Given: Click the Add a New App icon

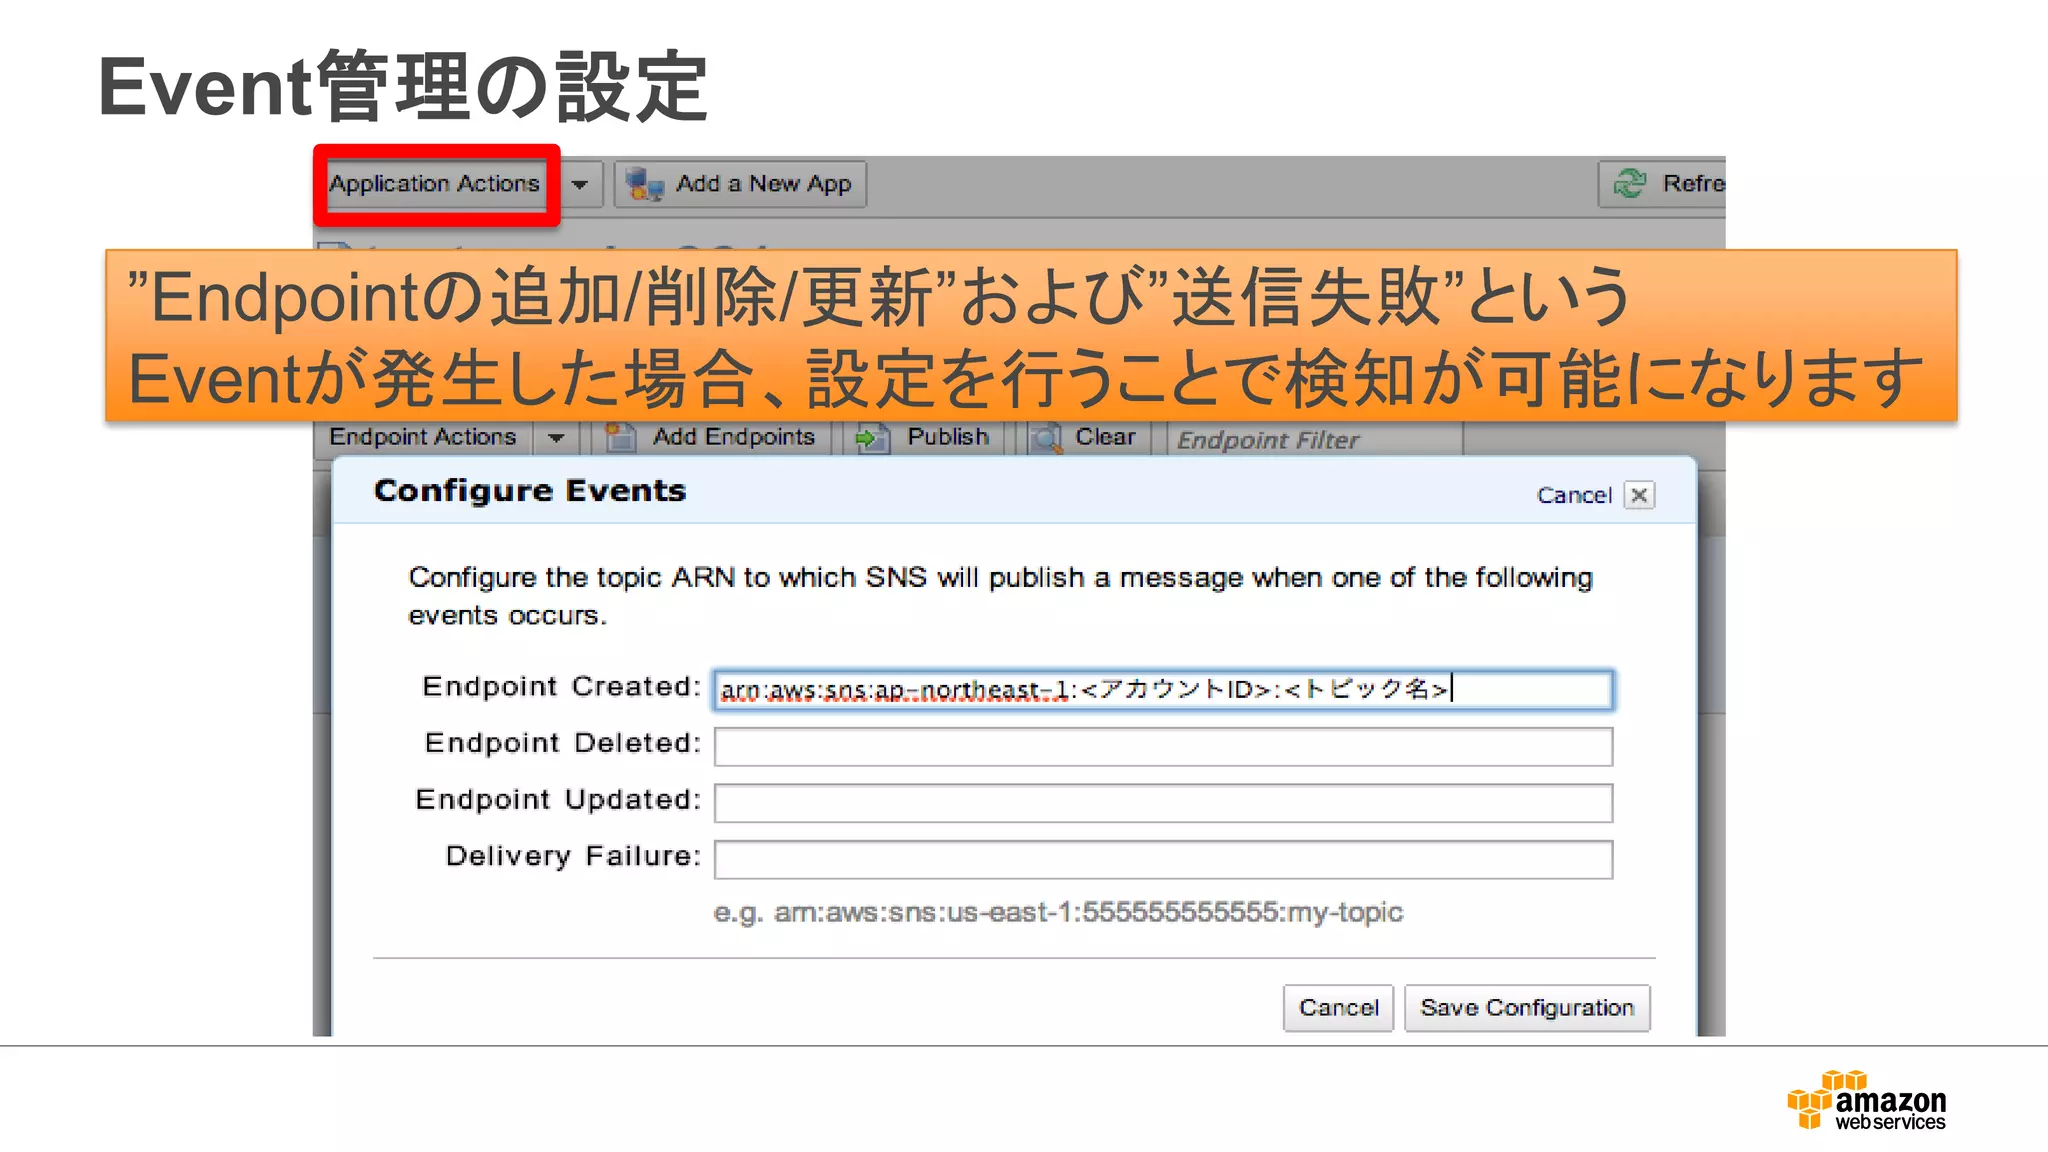Looking at the screenshot, I should click(644, 184).
